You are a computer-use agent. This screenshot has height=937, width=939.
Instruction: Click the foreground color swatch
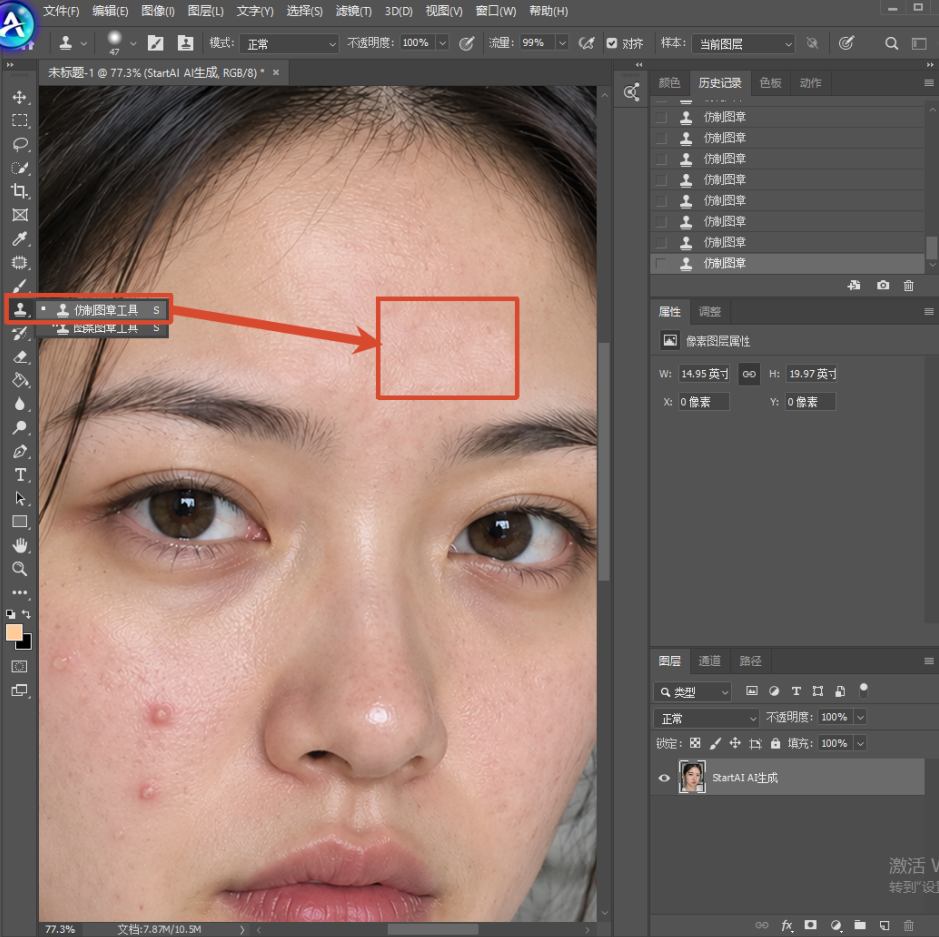click(14, 633)
